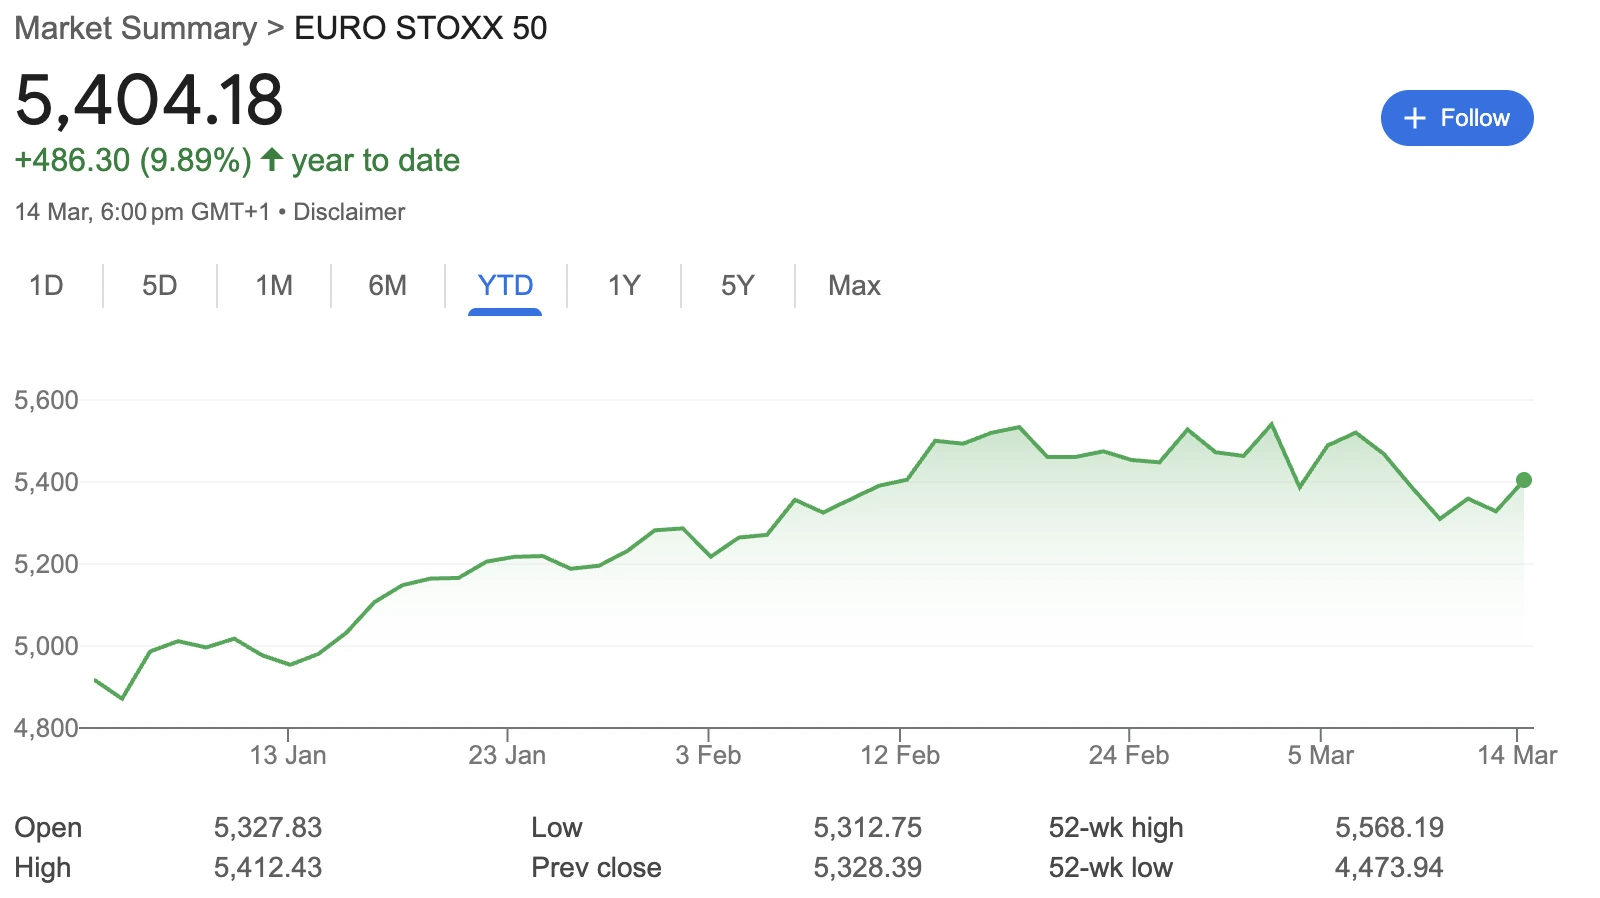Show the 1Y chart range
Screen dimensions: 1600x898
624,286
